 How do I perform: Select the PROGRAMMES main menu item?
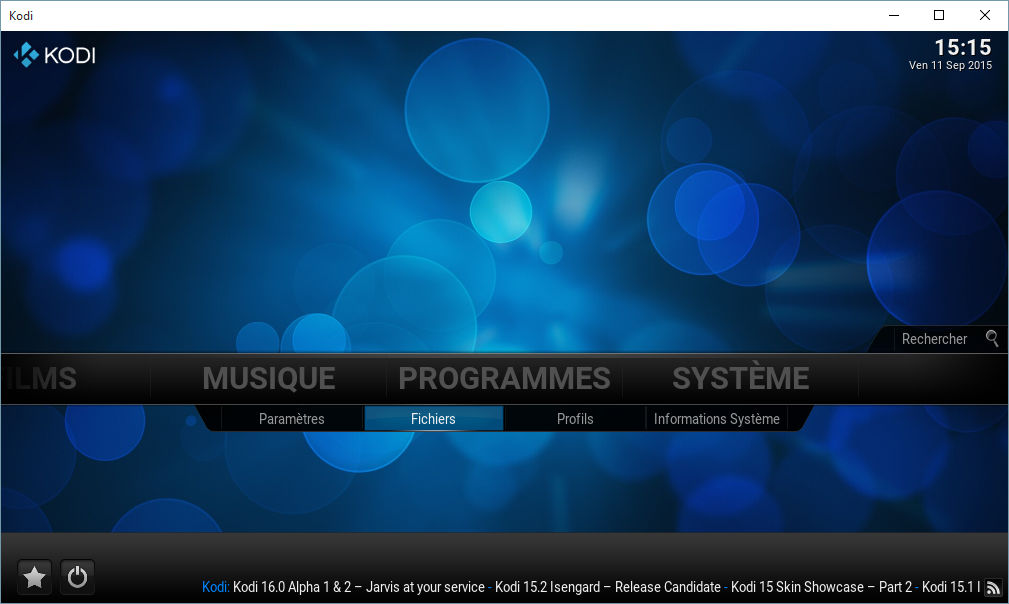(x=504, y=378)
